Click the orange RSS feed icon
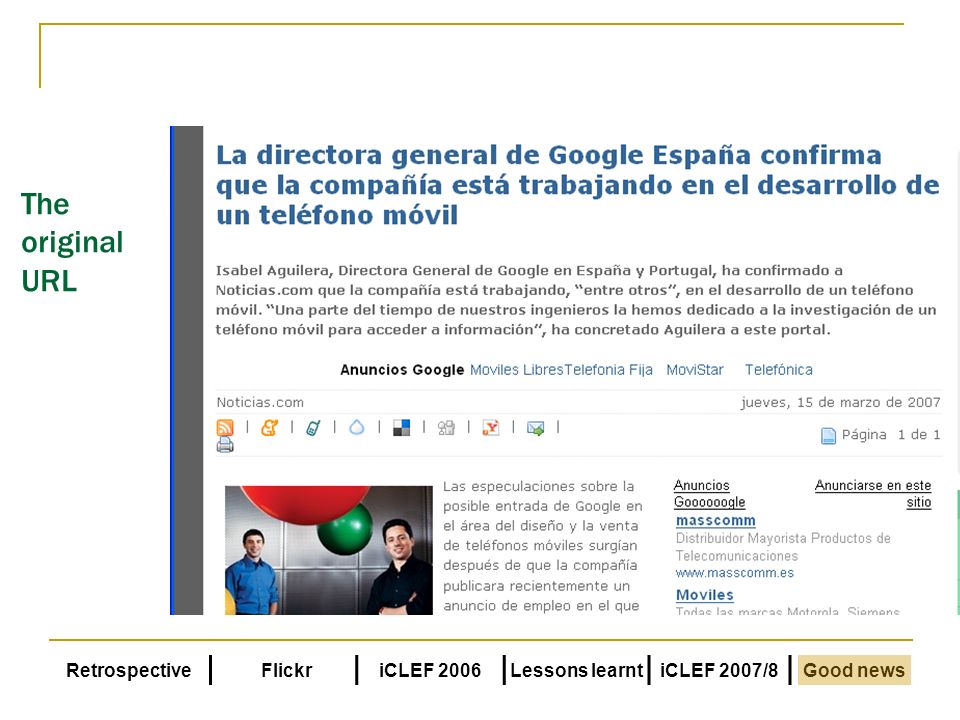Image resolution: width=960 pixels, height=720 pixels. point(225,427)
